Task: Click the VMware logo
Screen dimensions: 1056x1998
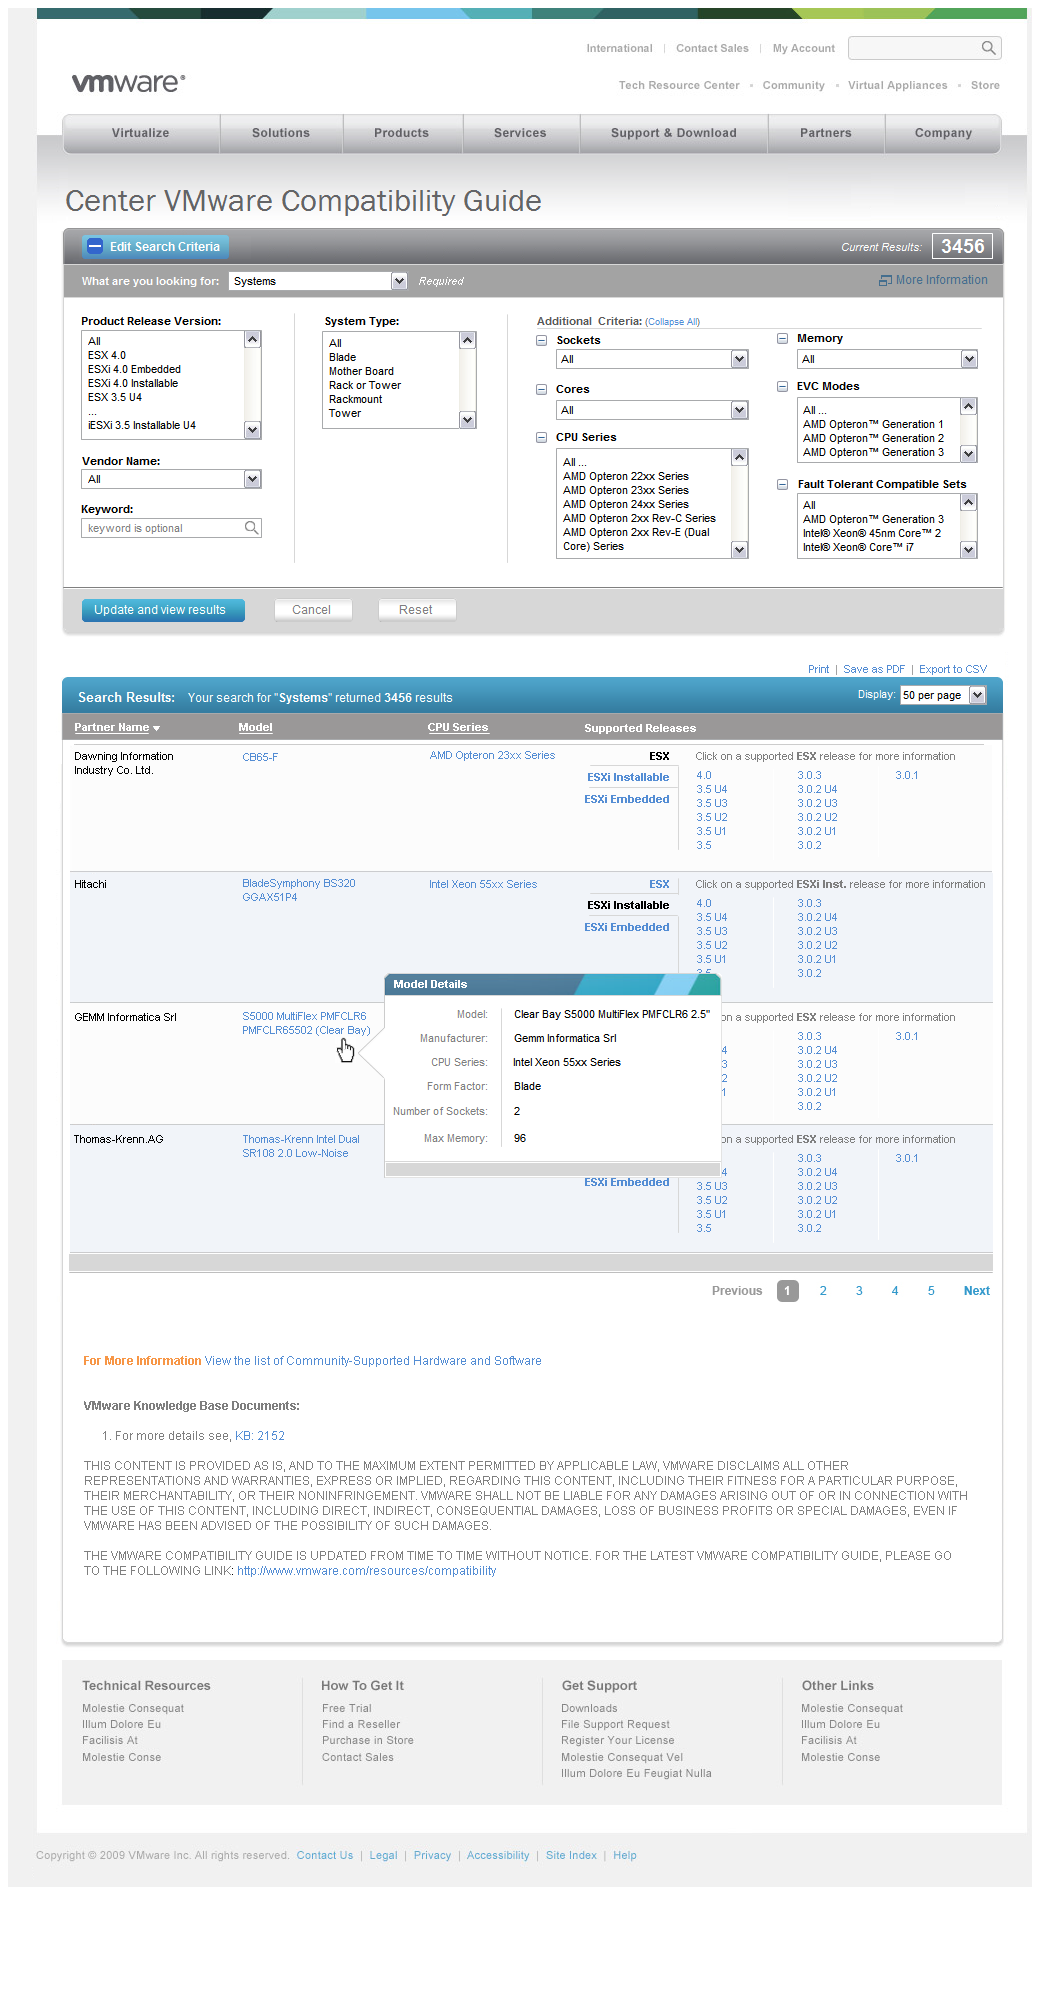Action: point(128,83)
